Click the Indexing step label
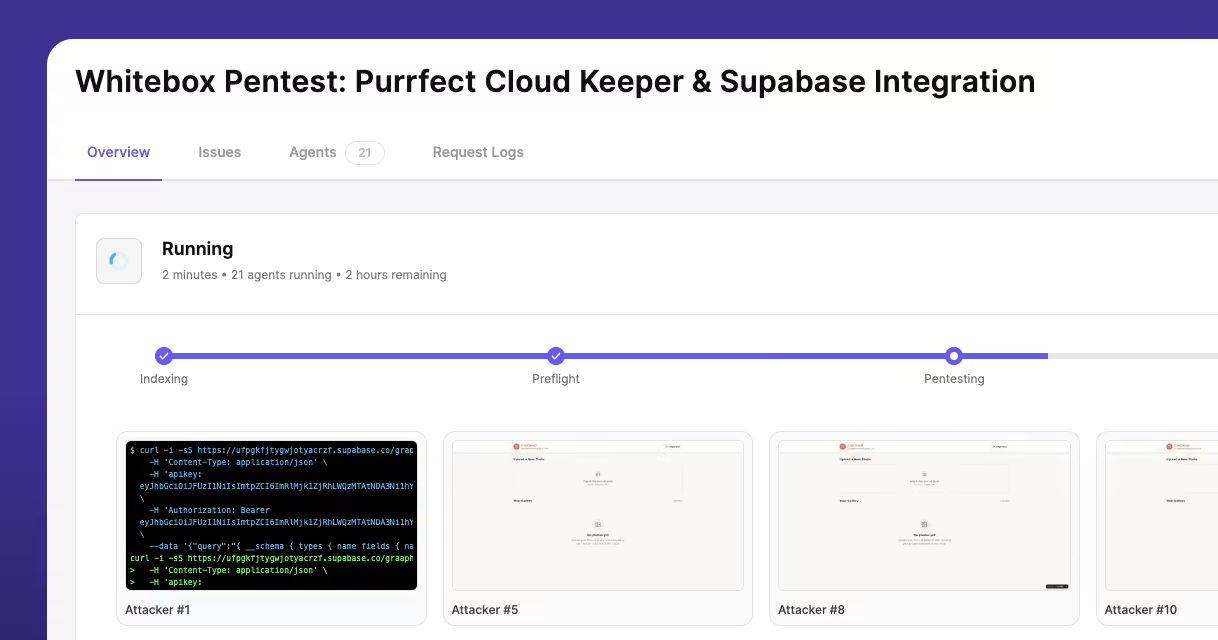1218x640 pixels. 164,379
